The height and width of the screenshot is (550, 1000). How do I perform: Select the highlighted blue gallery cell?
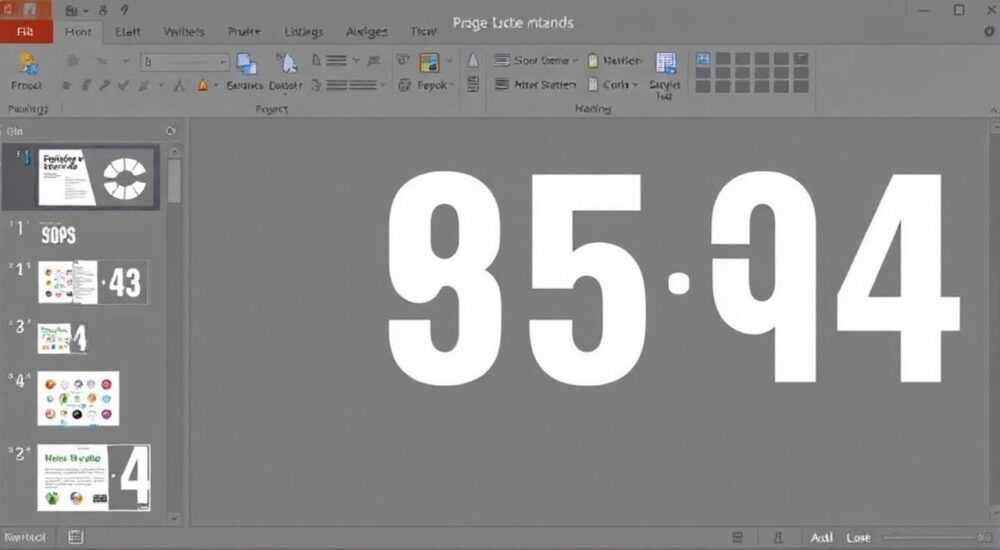point(703,59)
